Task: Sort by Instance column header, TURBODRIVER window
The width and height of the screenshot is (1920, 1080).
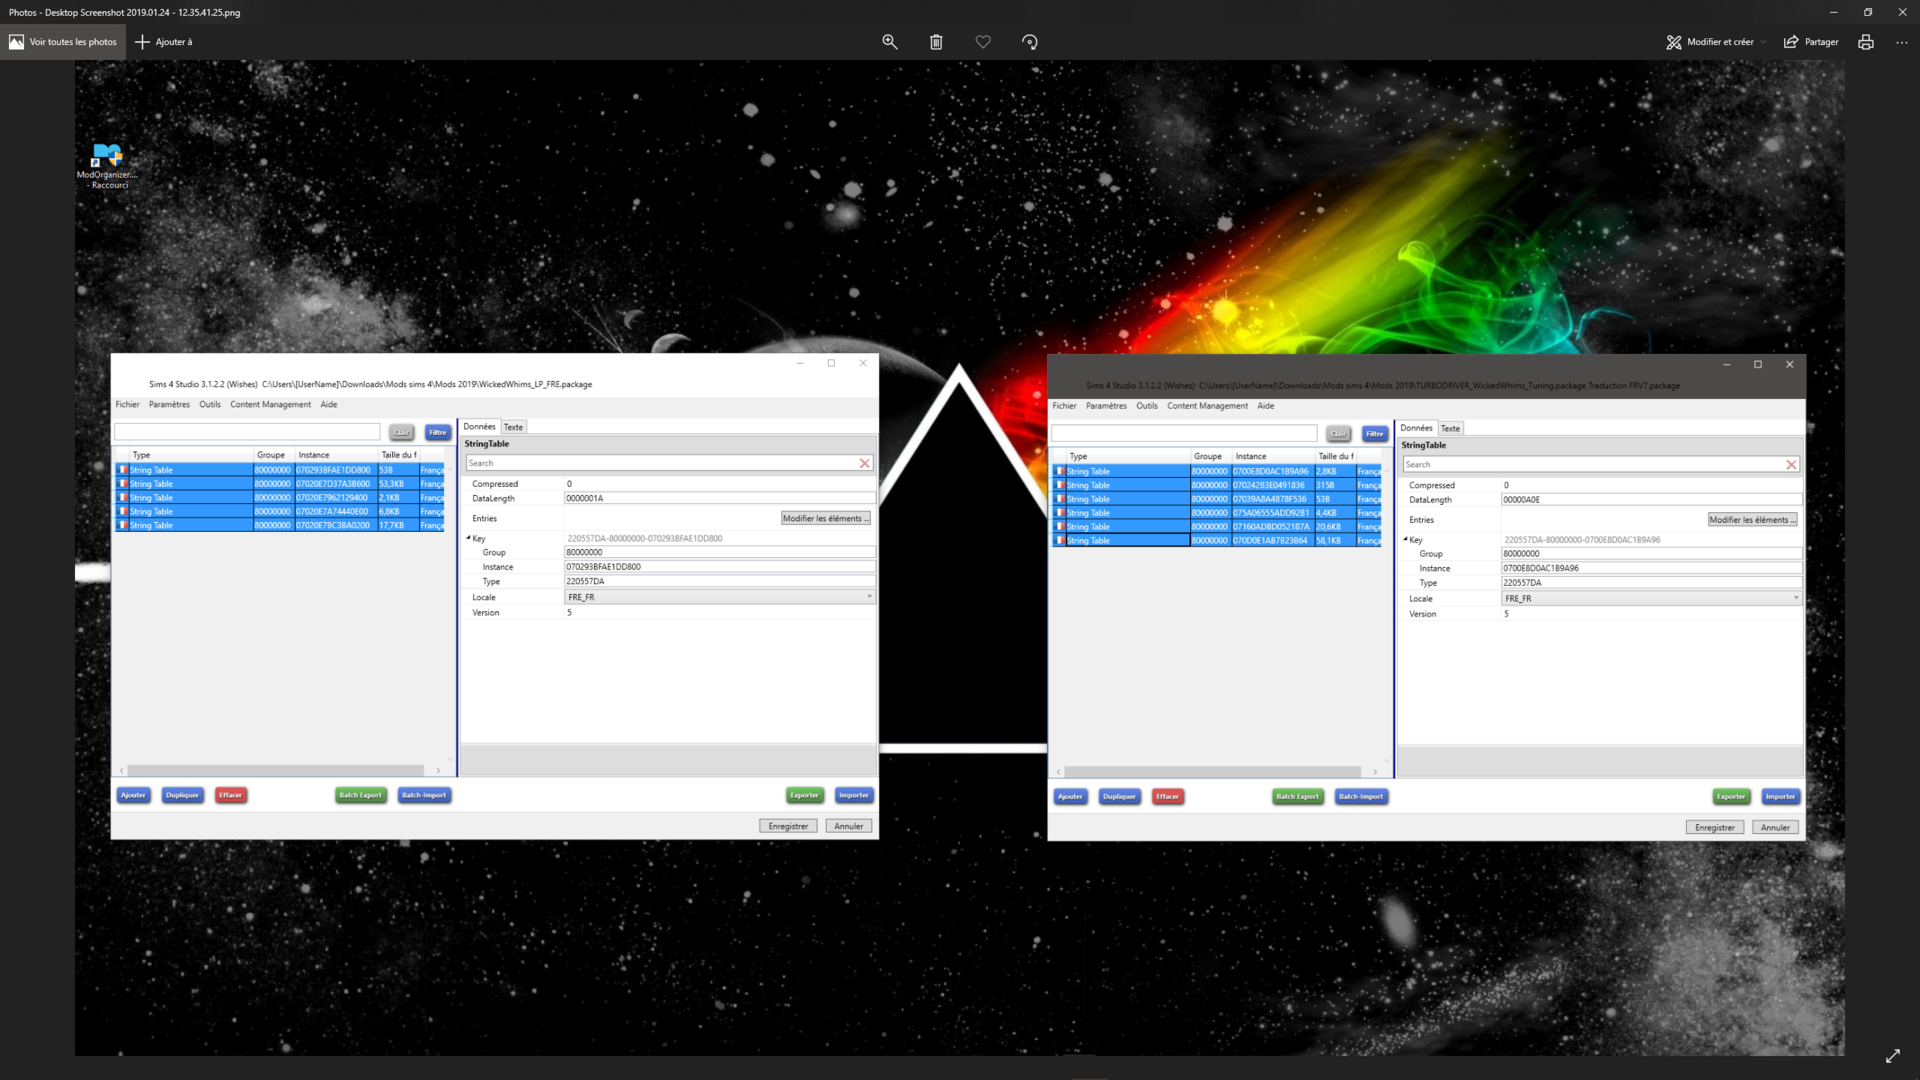Action: tap(1272, 456)
